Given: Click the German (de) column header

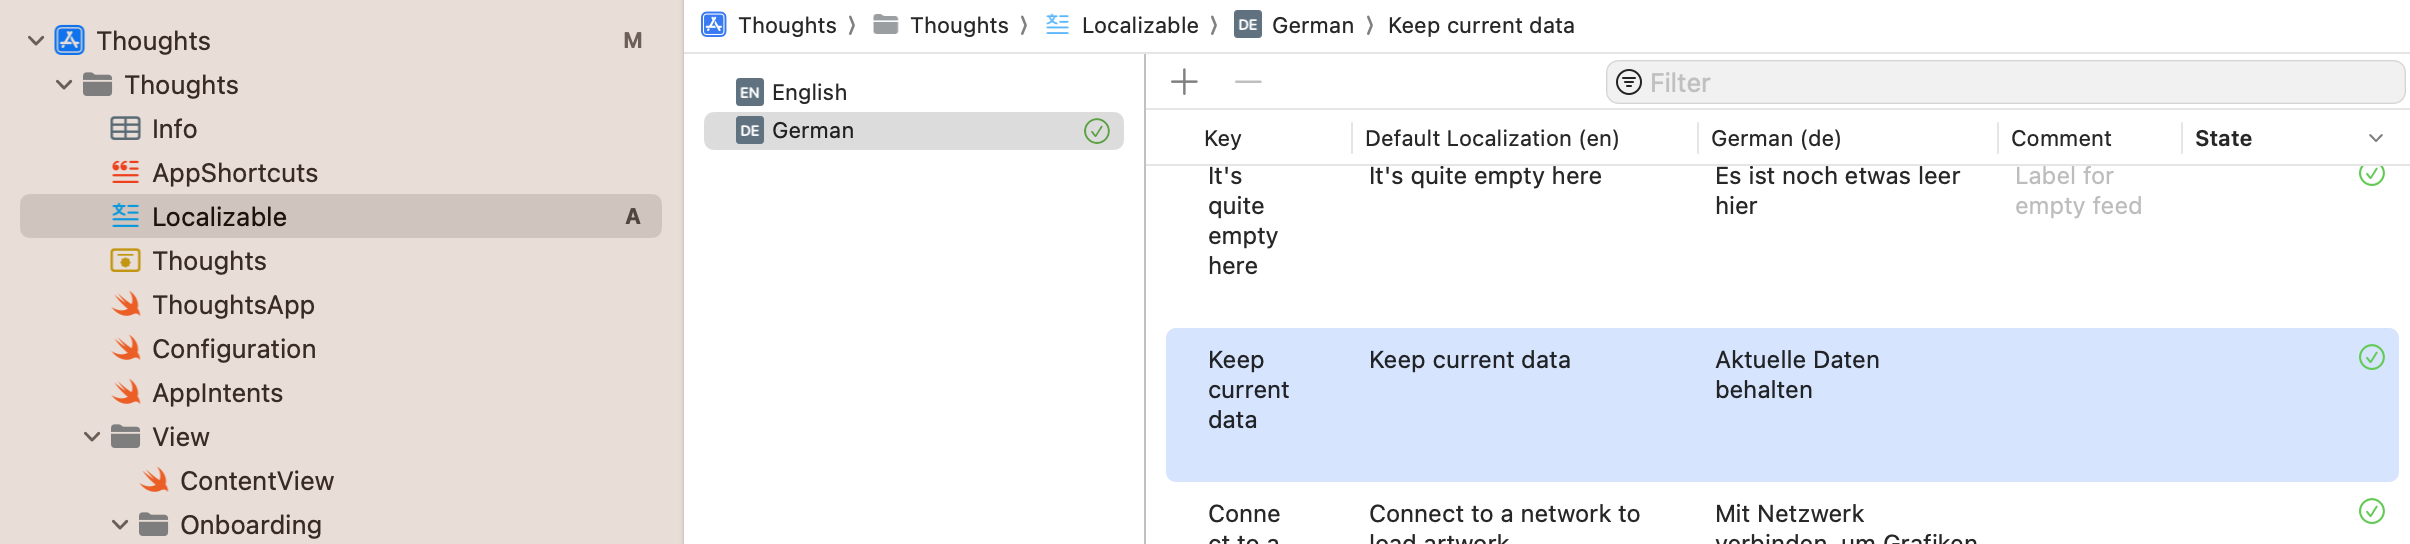Looking at the screenshot, I should (1775, 138).
